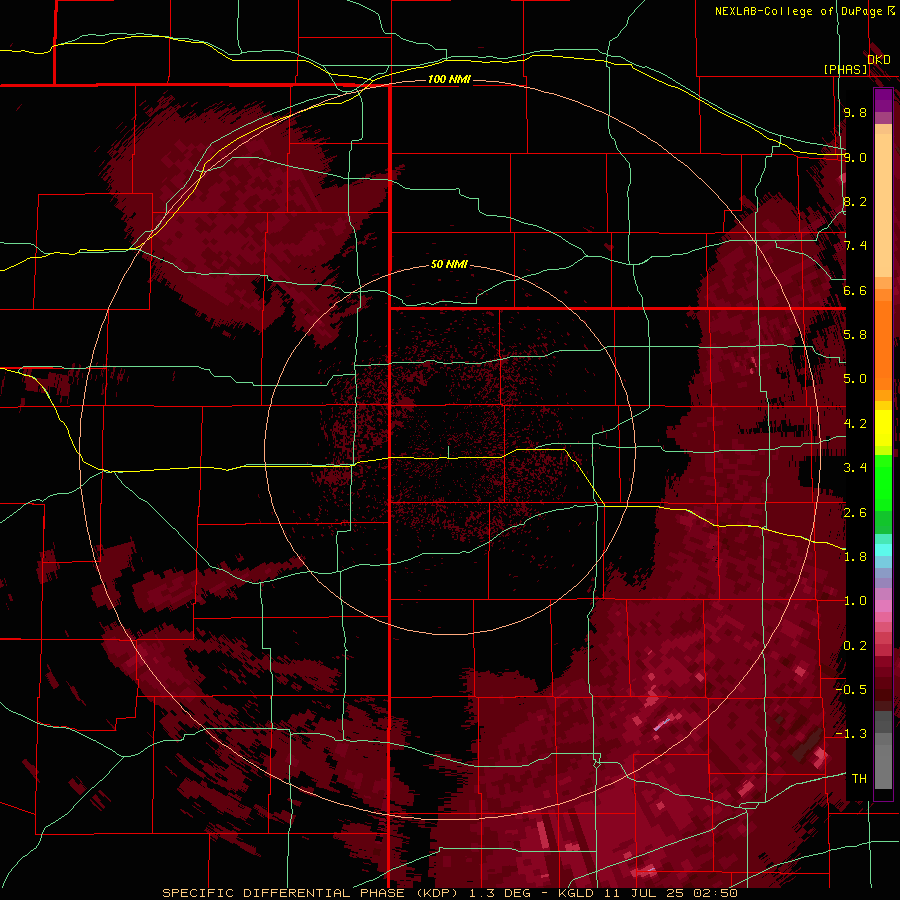Click the 100 NMI range ring label
The width and height of the screenshot is (900, 900).
coord(449,79)
